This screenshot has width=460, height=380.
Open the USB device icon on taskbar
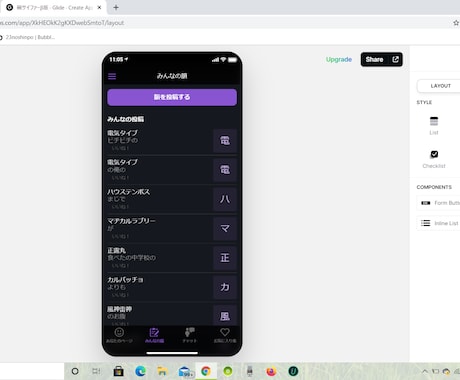point(250,371)
